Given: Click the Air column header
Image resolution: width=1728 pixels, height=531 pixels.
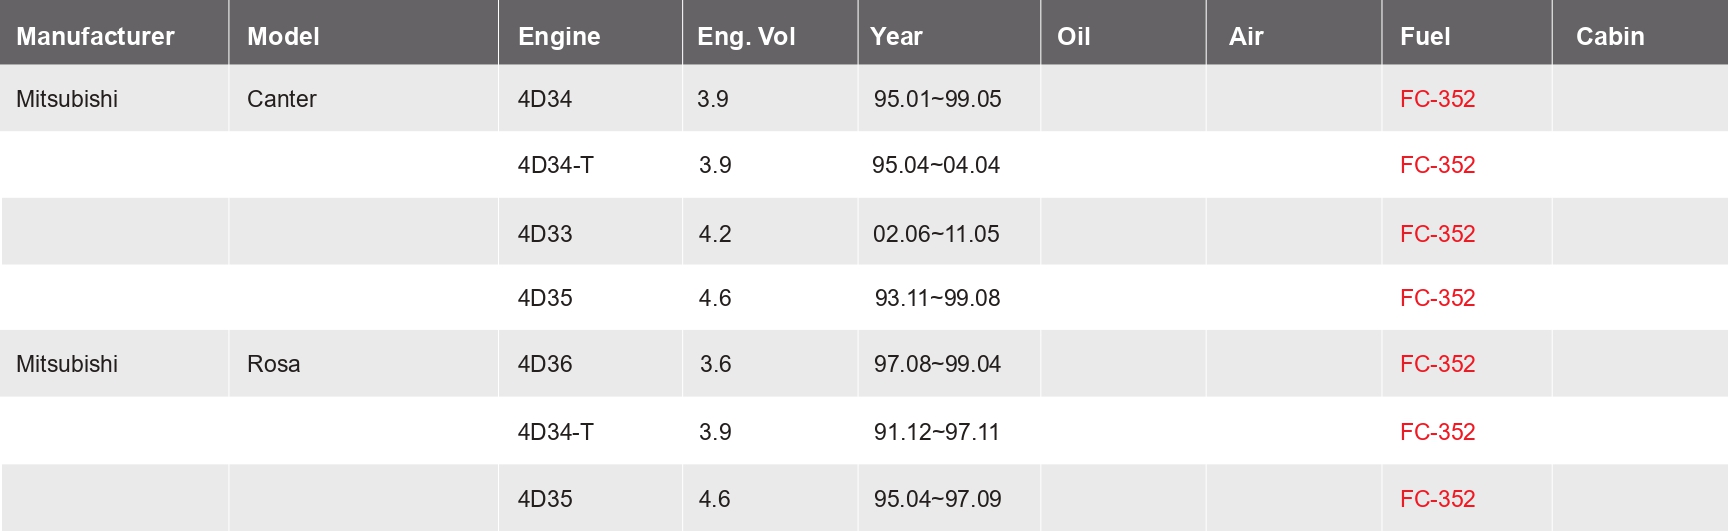Looking at the screenshot, I should 1246,37.
